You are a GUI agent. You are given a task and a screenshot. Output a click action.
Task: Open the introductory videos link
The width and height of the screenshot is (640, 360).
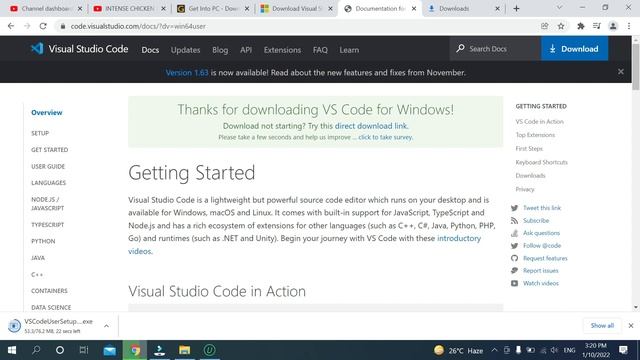[304, 244]
